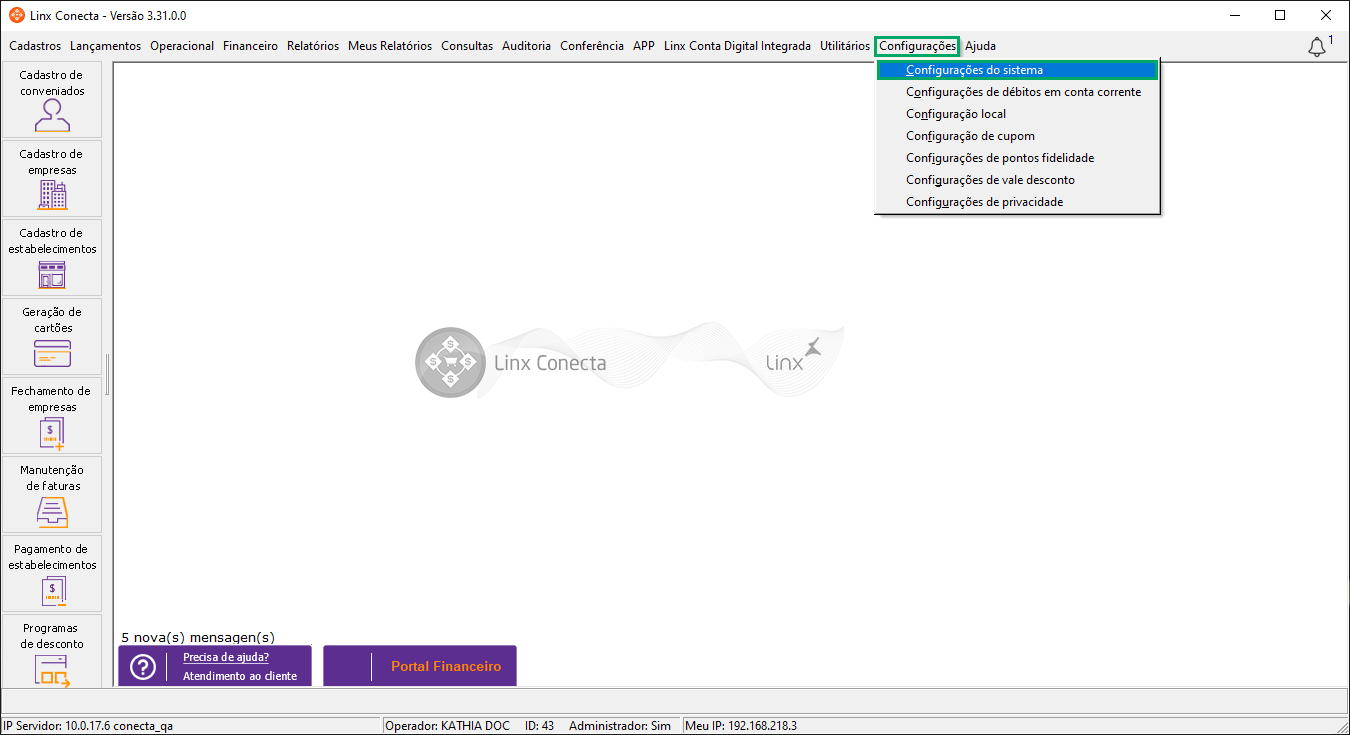Open the Meus Relatórios menu
Viewport: 1350px width, 735px height.
390,46
